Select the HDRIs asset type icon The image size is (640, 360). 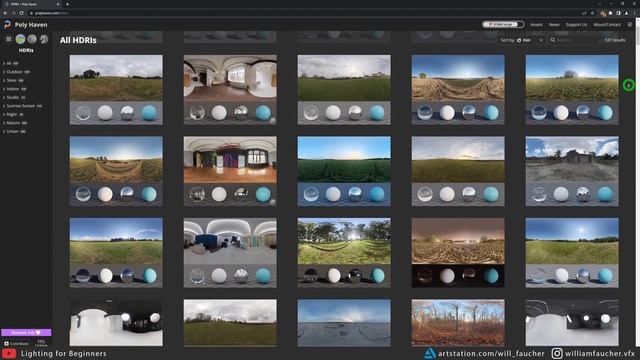[20, 39]
